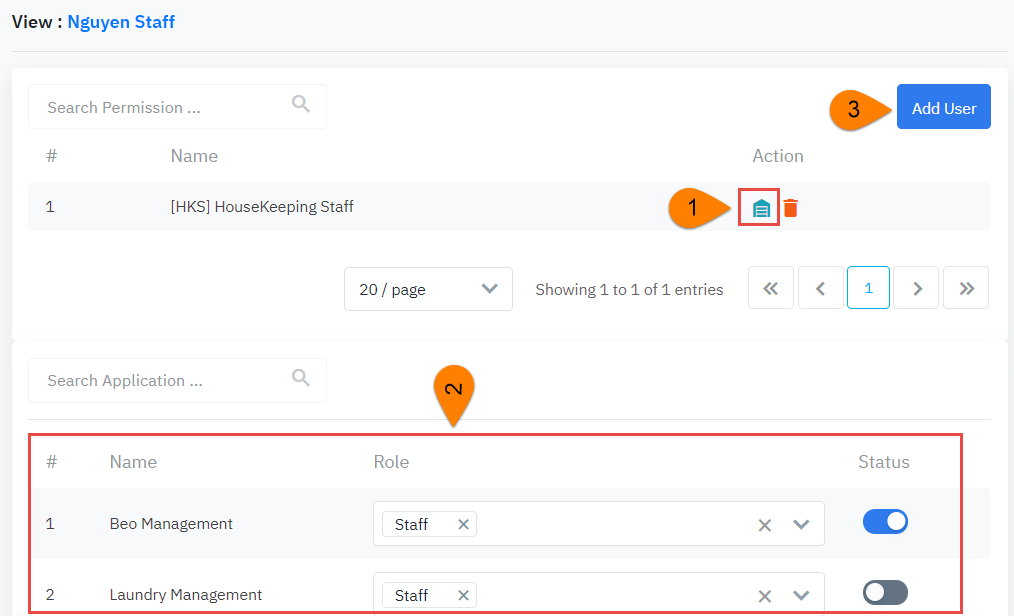Image resolution: width=1014 pixels, height=616 pixels.
Task: Remove Staff tag from Laundry Management role
Action: tap(463, 595)
